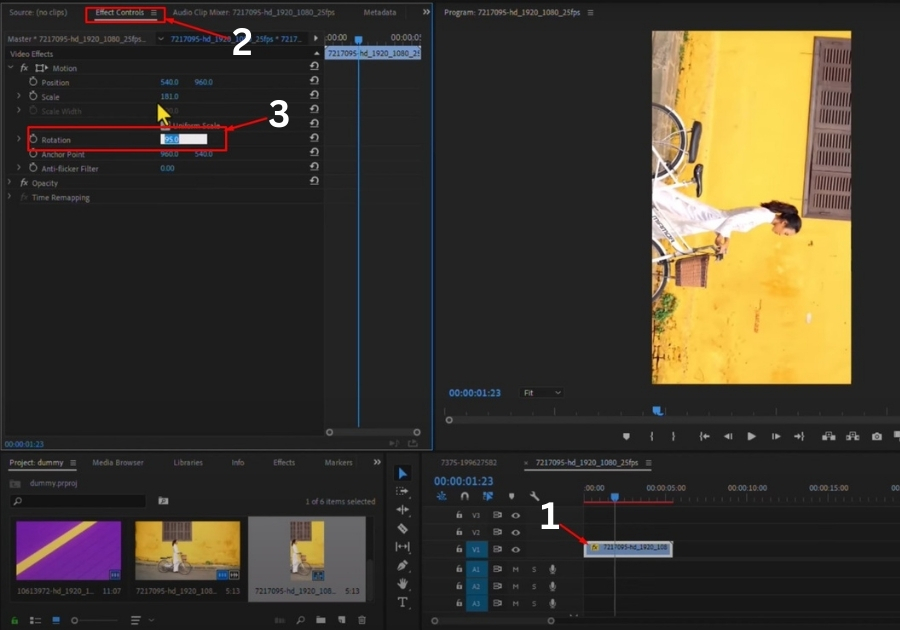Open Timeline Display Settings wrench
The height and width of the screenshot is (630, 900).
tap(534, 496)
